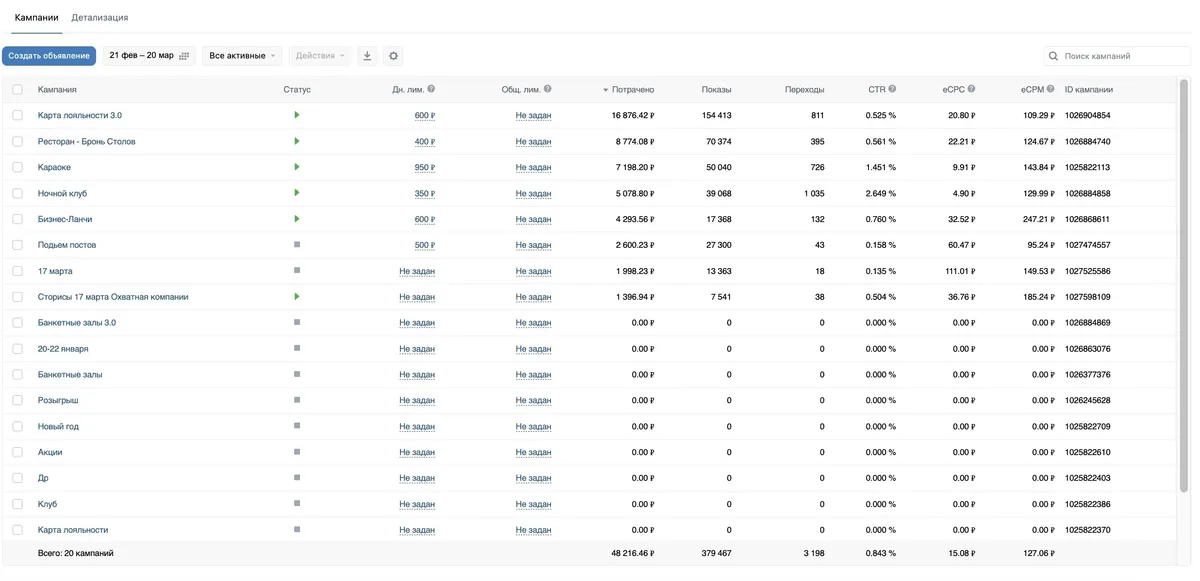
Task: Check the box for Ресторан - Бронь Столов
Action: point(17,141)
